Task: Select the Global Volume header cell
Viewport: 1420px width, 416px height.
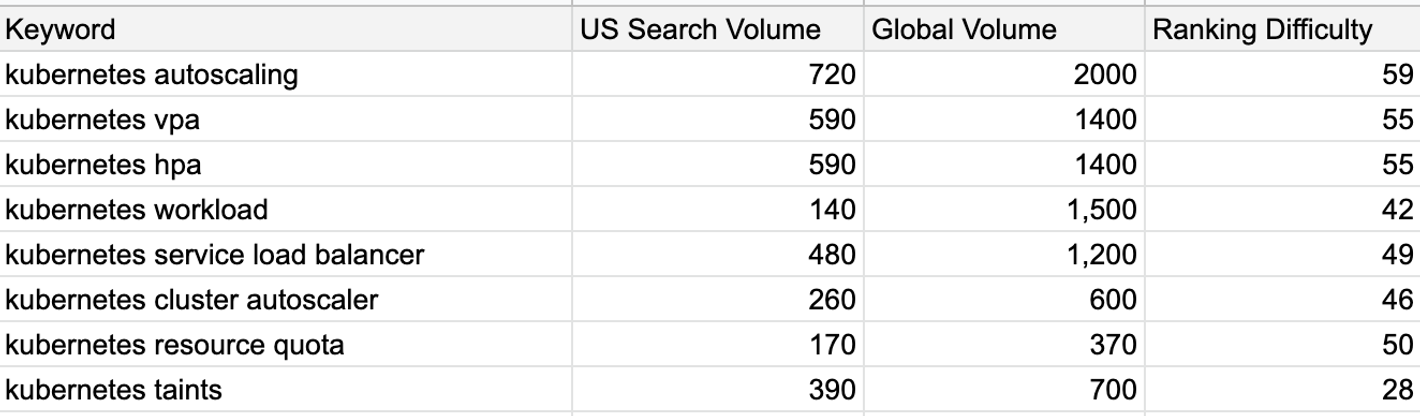Action: point(1004,29)
